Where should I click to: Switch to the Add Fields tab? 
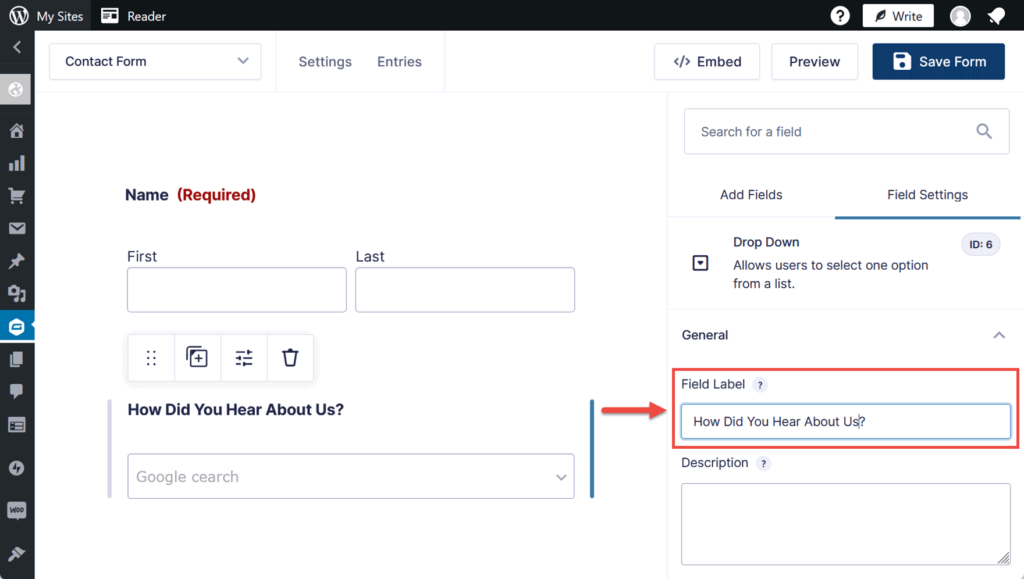coord(752,195)
